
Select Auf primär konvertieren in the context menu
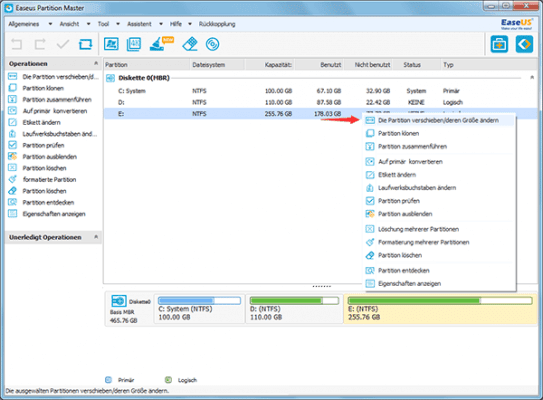(x=439, y=162)
